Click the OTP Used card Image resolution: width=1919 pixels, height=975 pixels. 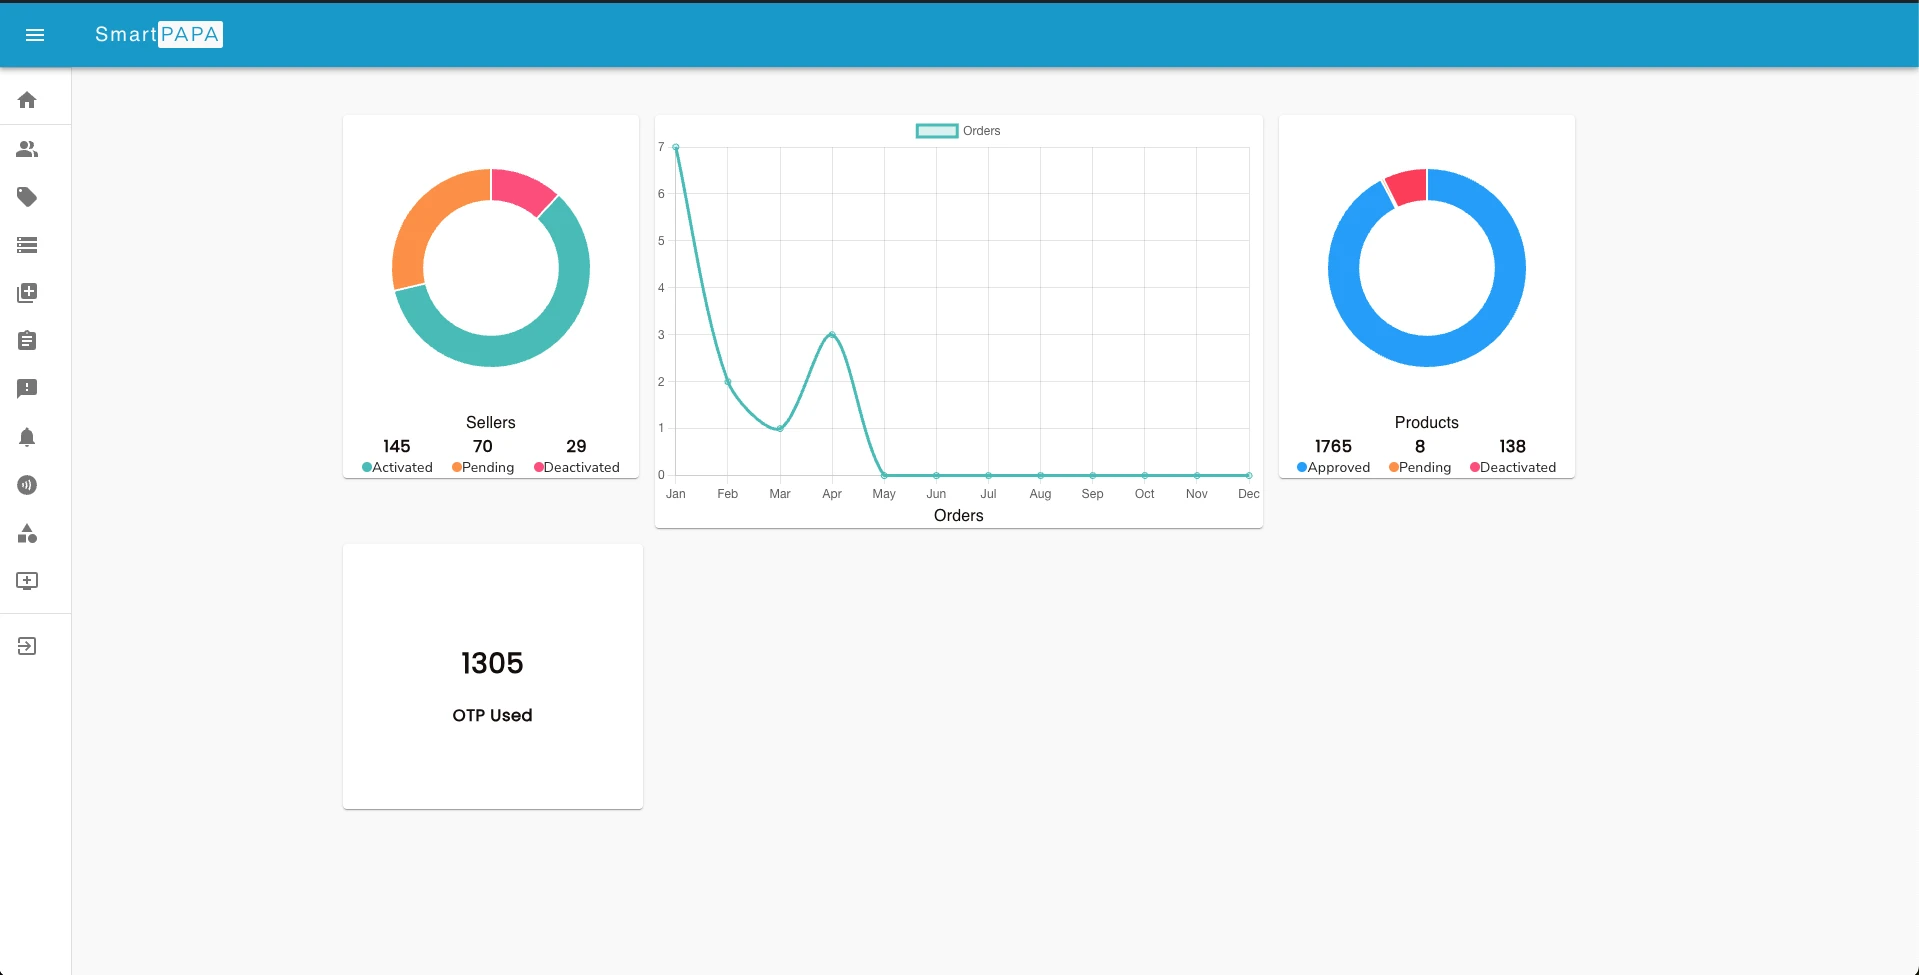492,677
